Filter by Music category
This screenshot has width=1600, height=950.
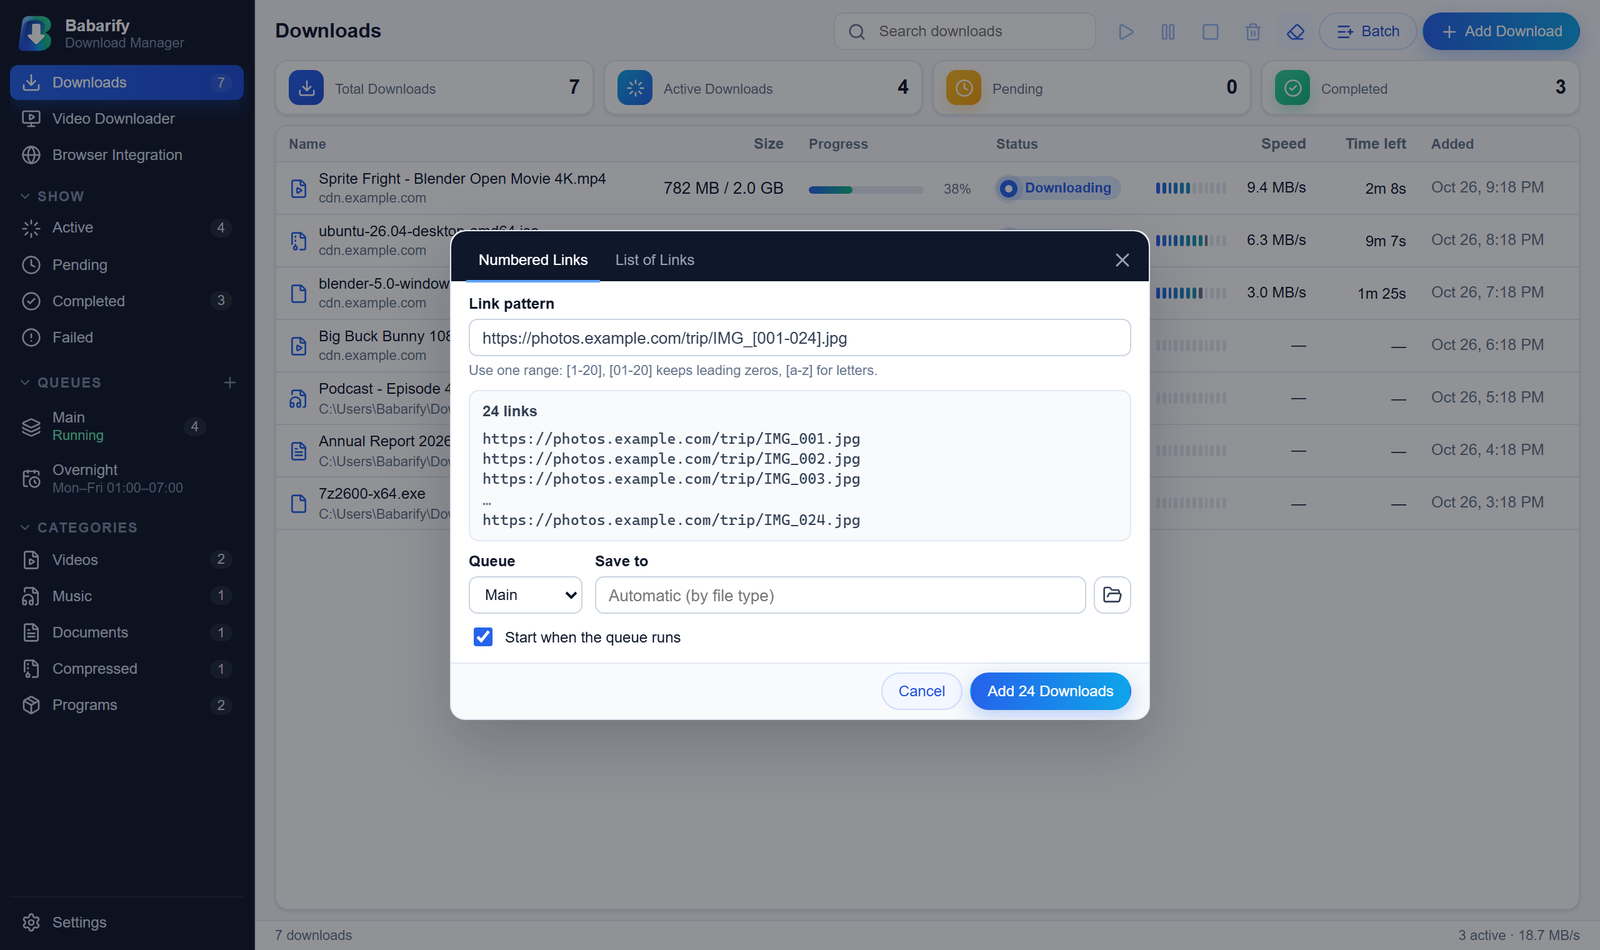point(127,596)
